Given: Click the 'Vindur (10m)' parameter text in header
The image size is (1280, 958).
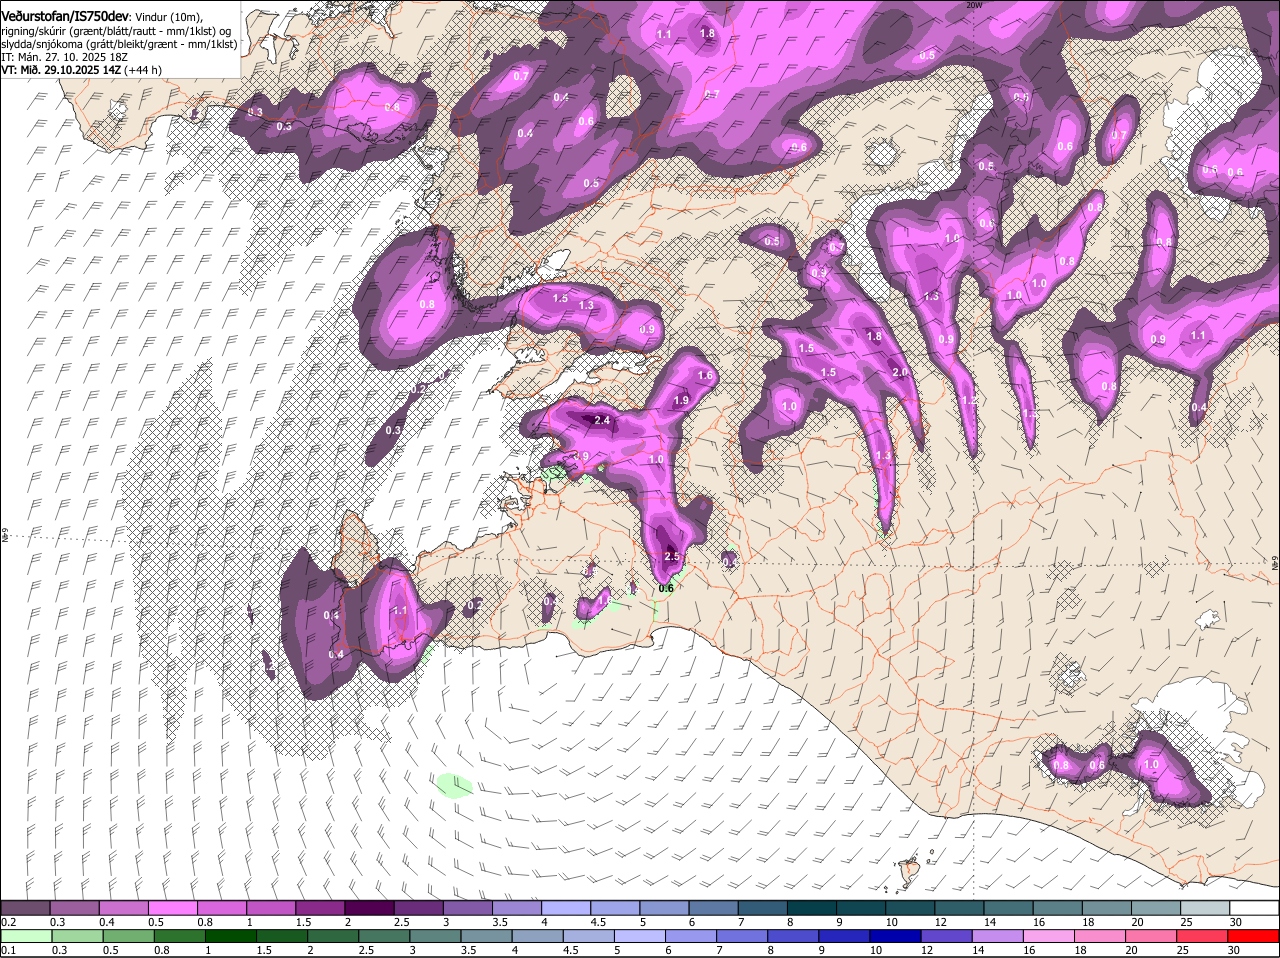Looking at the screenshot, I should pos(168,17).
